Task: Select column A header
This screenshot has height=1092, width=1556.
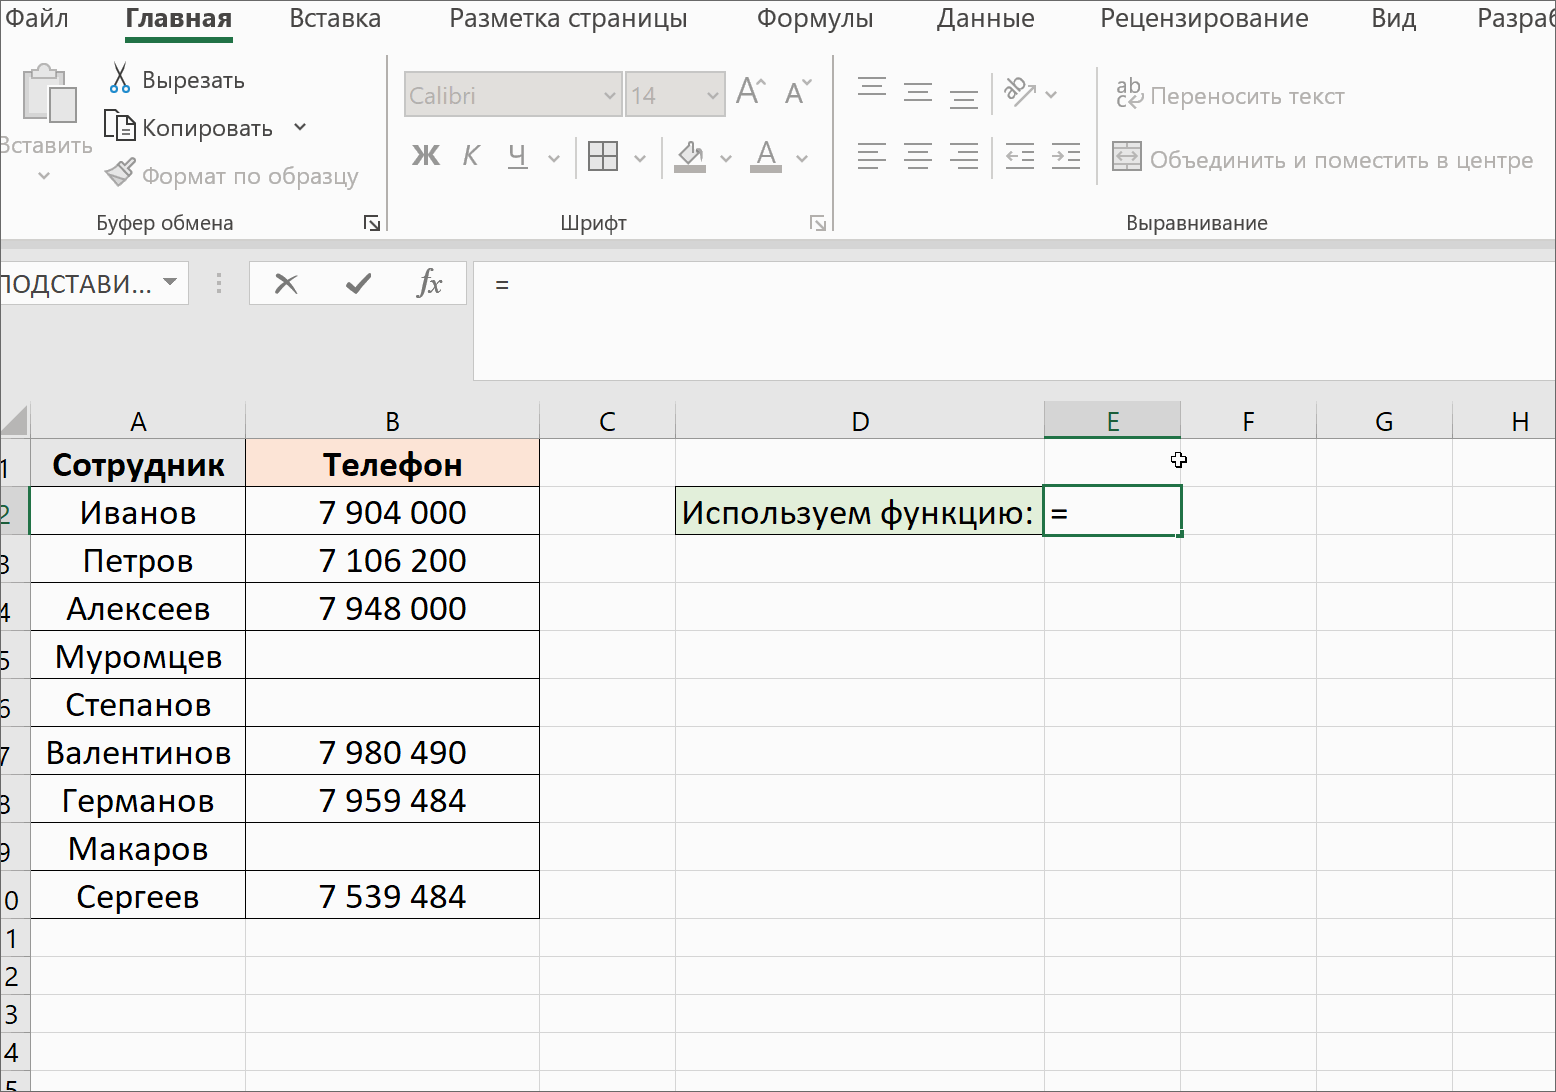Action: (x=138, y=421)
